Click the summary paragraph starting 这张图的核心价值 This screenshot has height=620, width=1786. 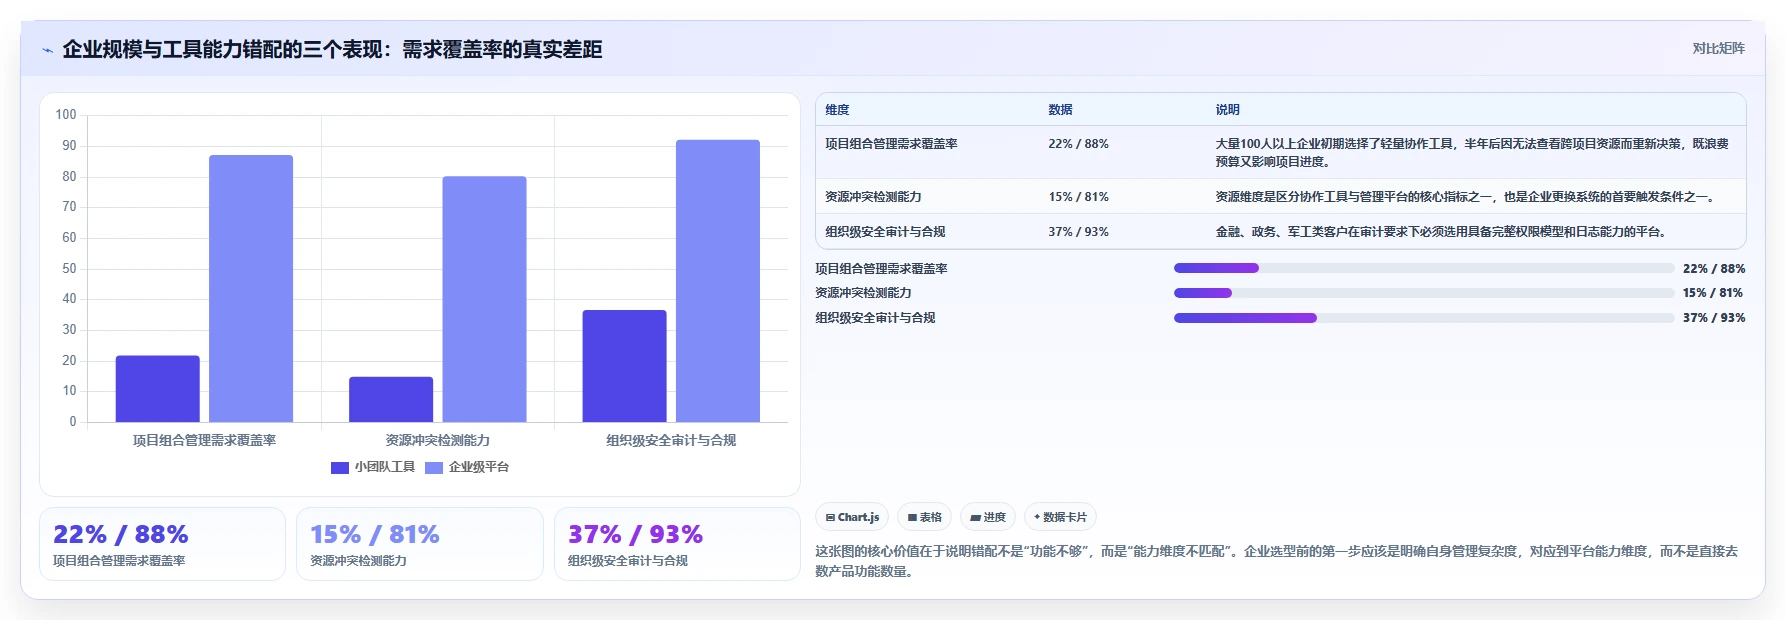(x=1277, y=561)
